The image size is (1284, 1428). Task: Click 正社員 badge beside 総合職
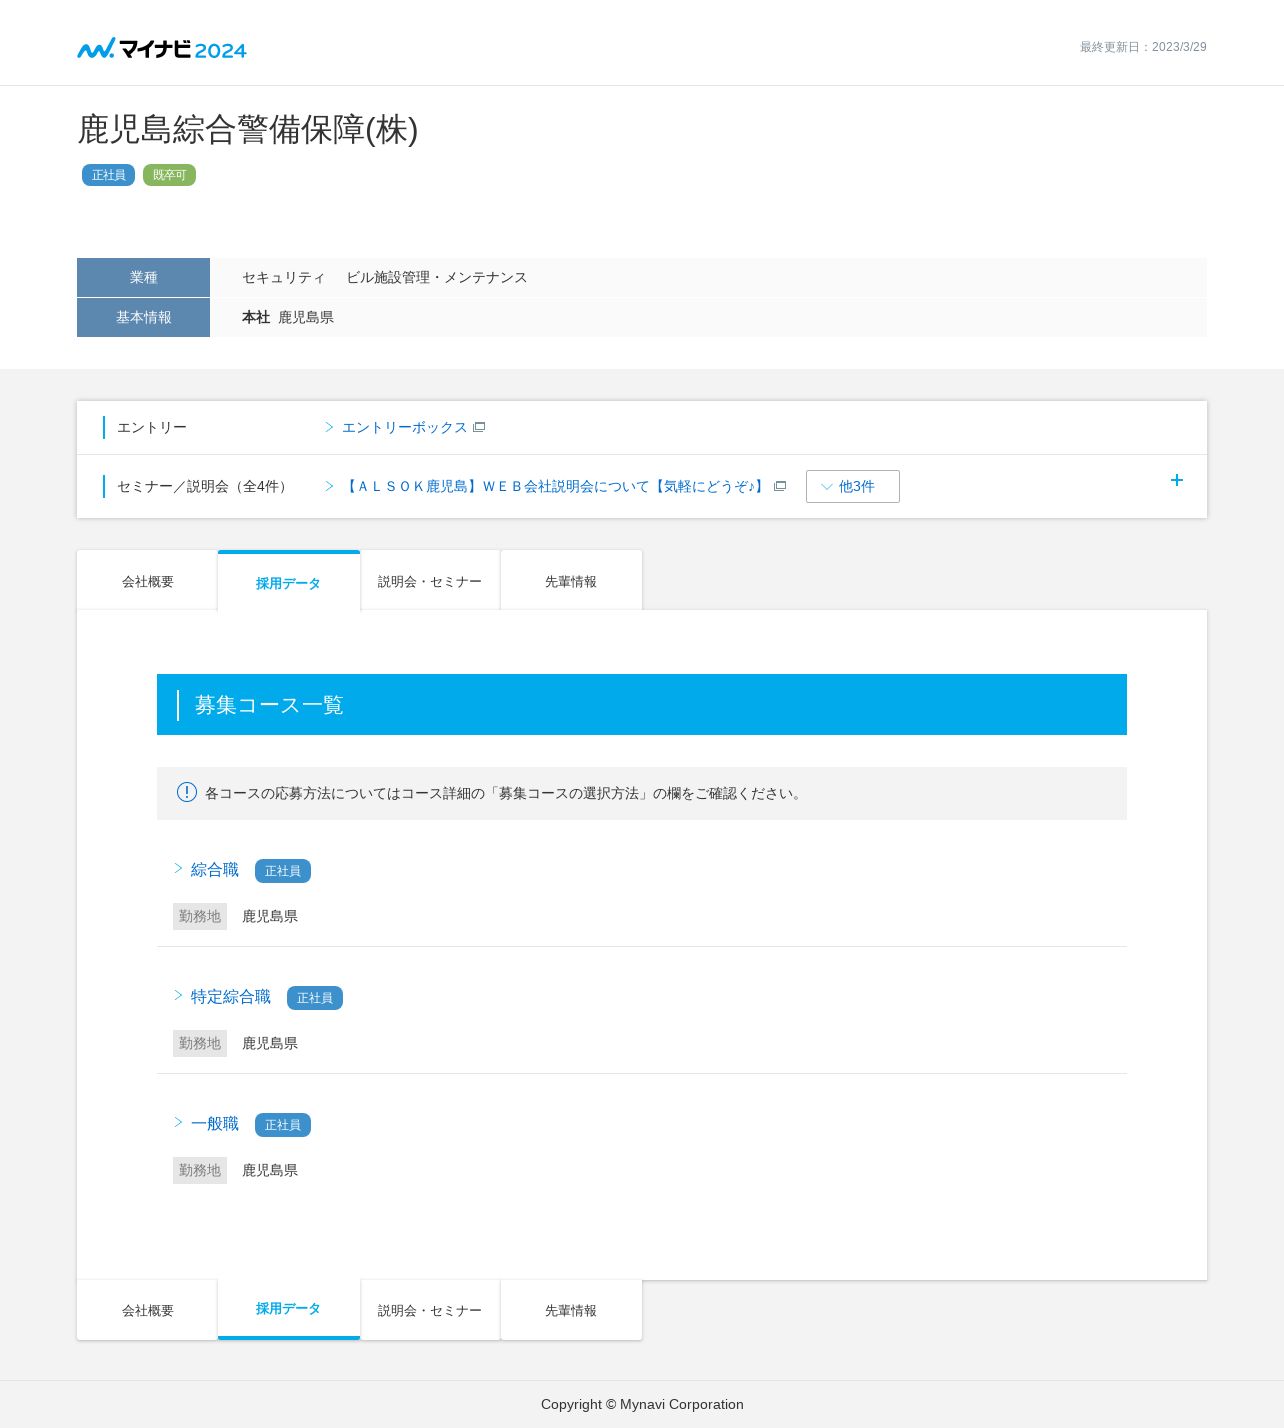click(283, 871)
